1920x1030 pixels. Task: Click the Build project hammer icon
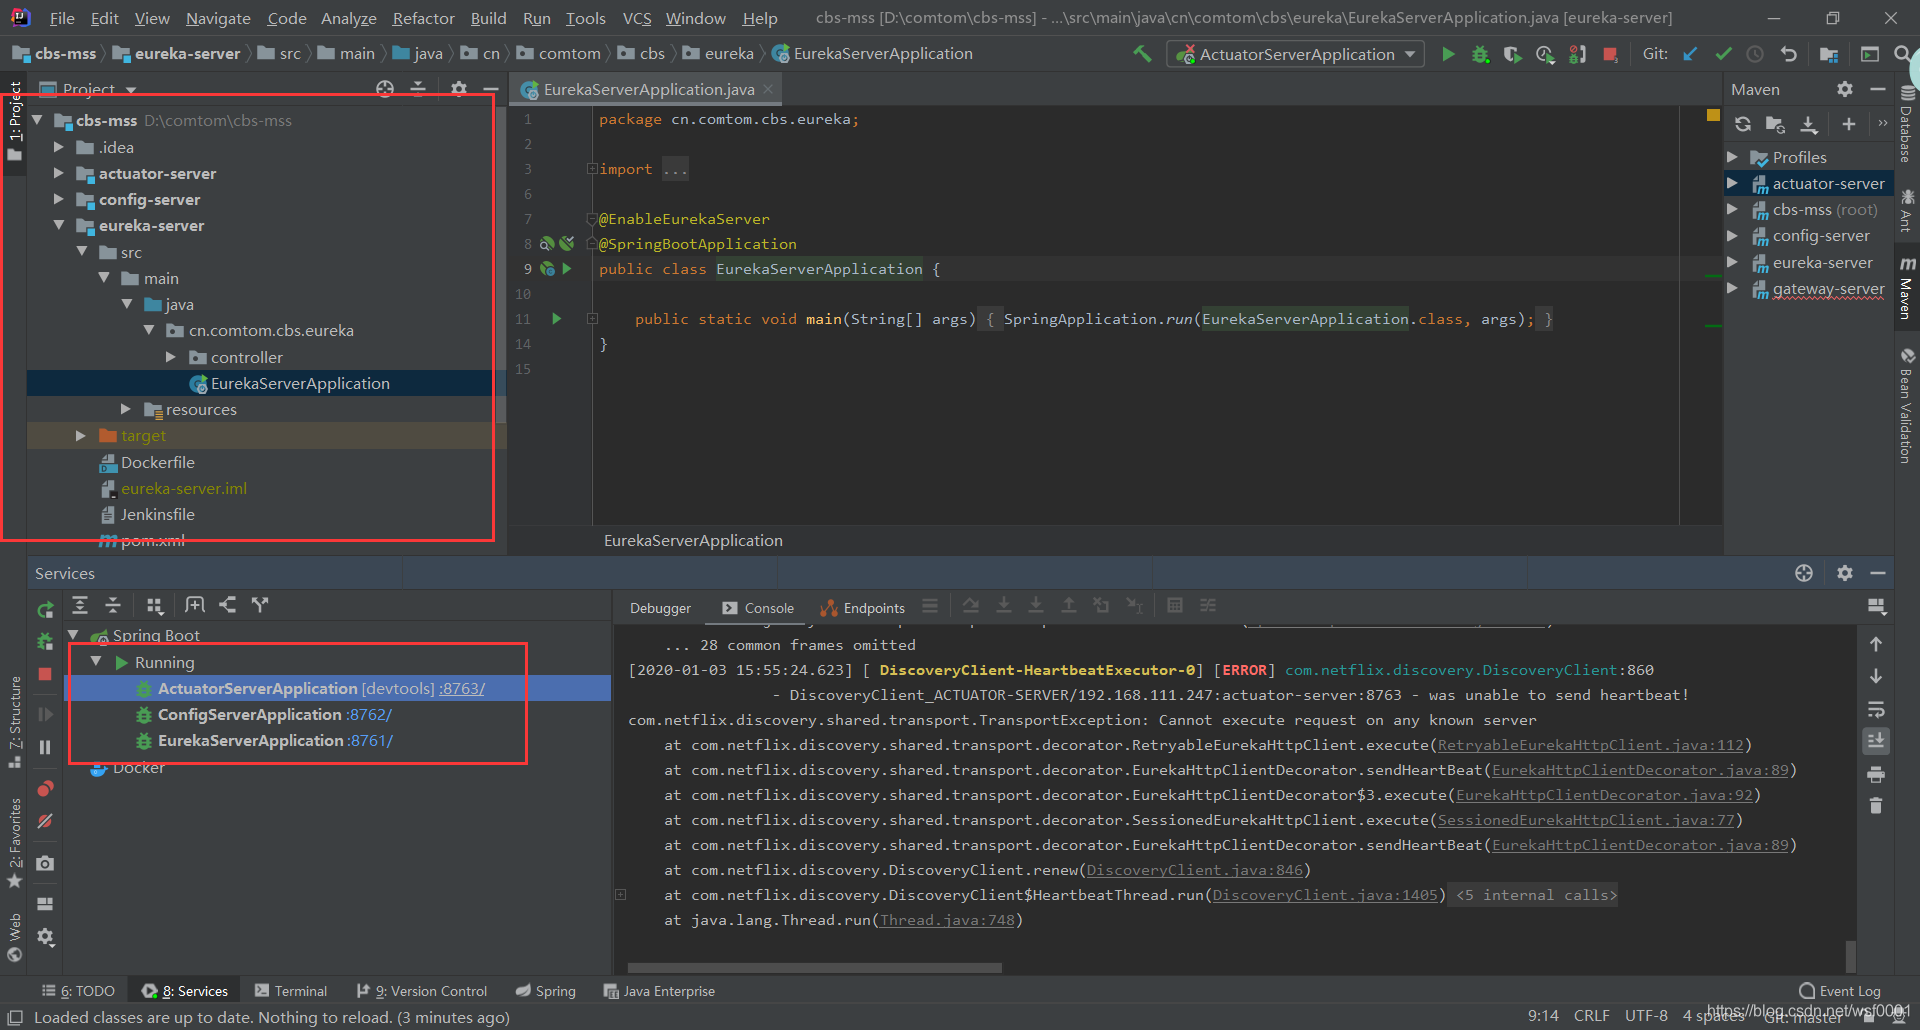point(1142,54)
